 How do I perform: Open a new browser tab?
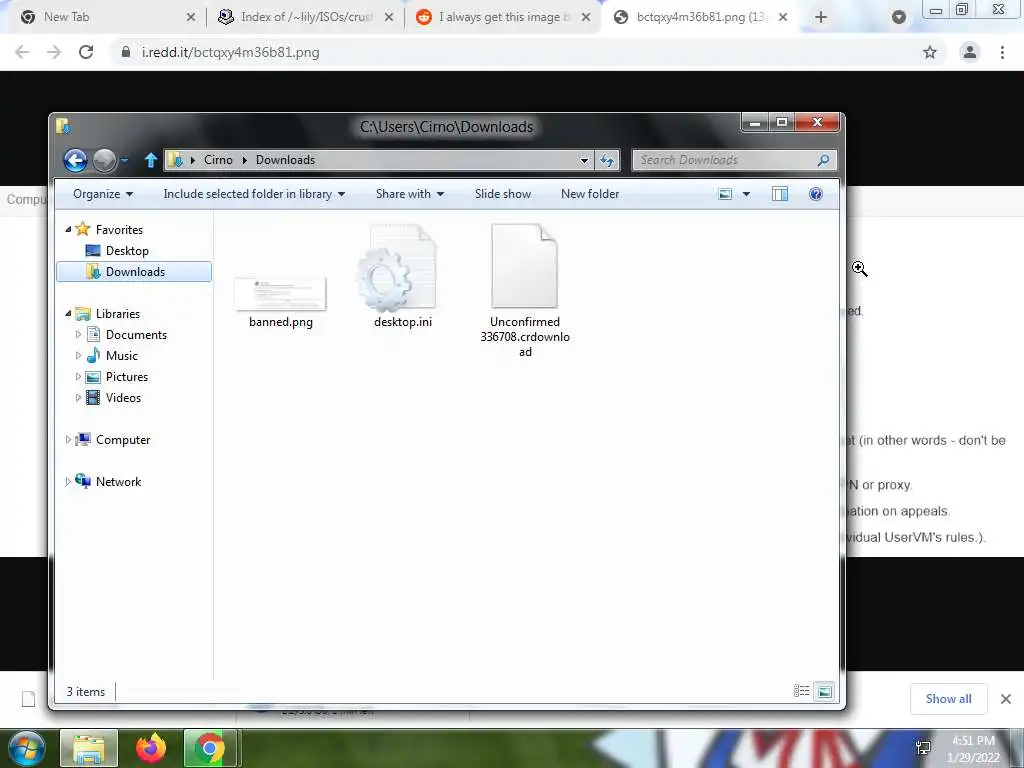pyautogui.click(x=821, y=17)
